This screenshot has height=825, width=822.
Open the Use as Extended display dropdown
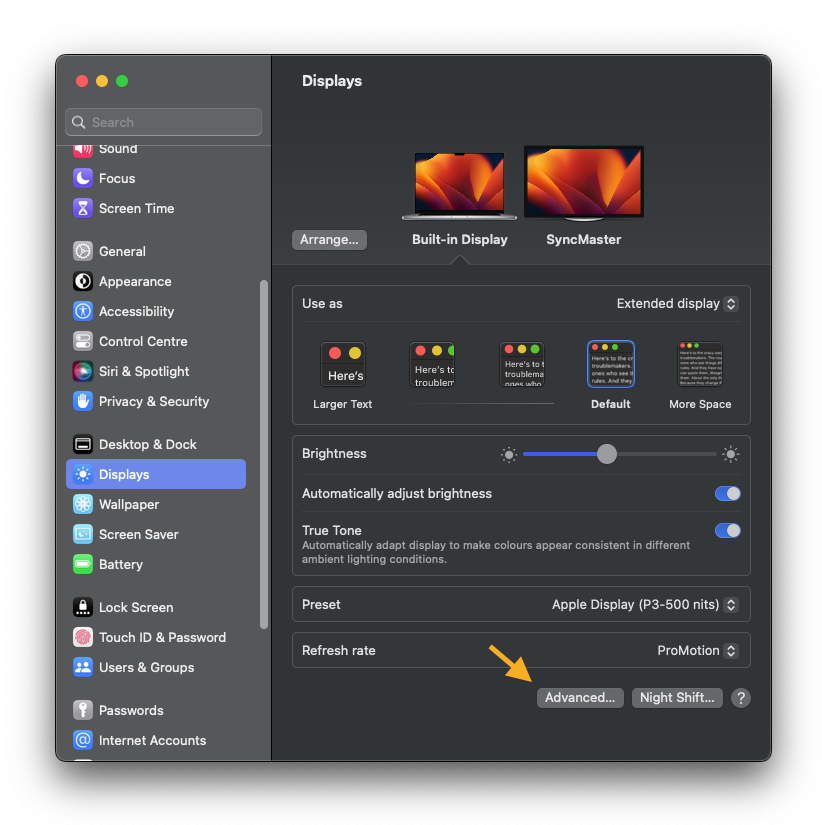[677, 304]
